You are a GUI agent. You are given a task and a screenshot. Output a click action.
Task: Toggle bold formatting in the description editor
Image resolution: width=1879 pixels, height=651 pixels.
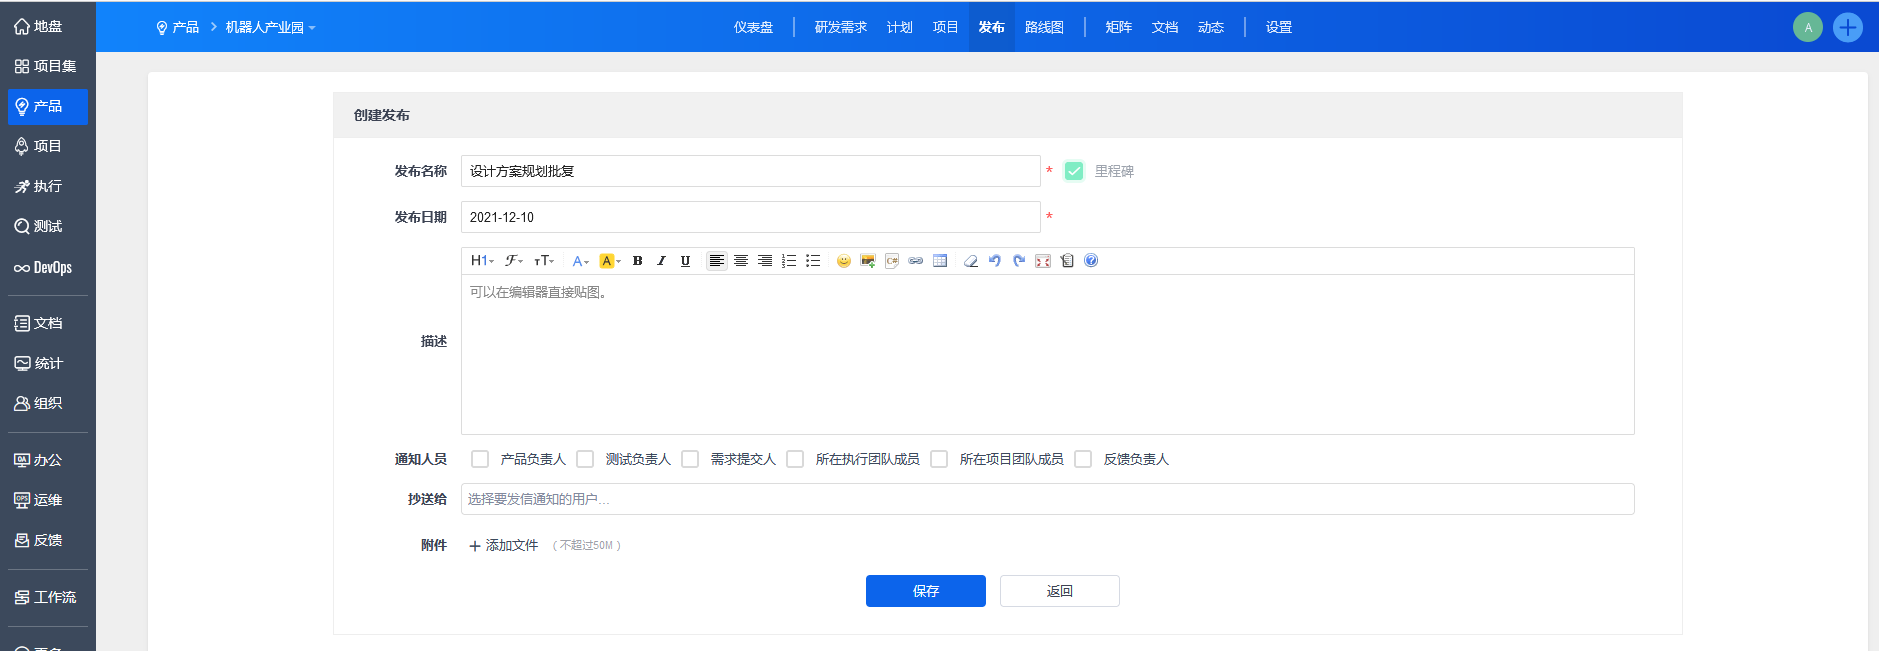point(637,261)
